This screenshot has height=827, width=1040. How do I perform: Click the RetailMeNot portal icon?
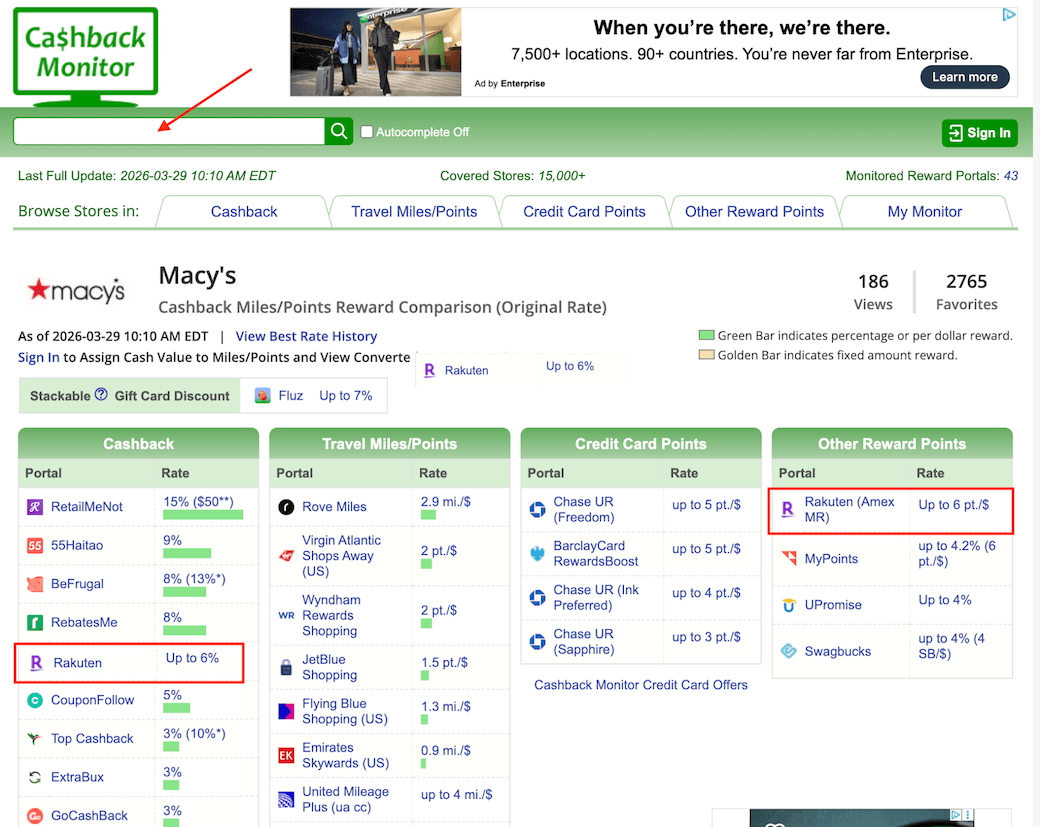tap(35, 507)
